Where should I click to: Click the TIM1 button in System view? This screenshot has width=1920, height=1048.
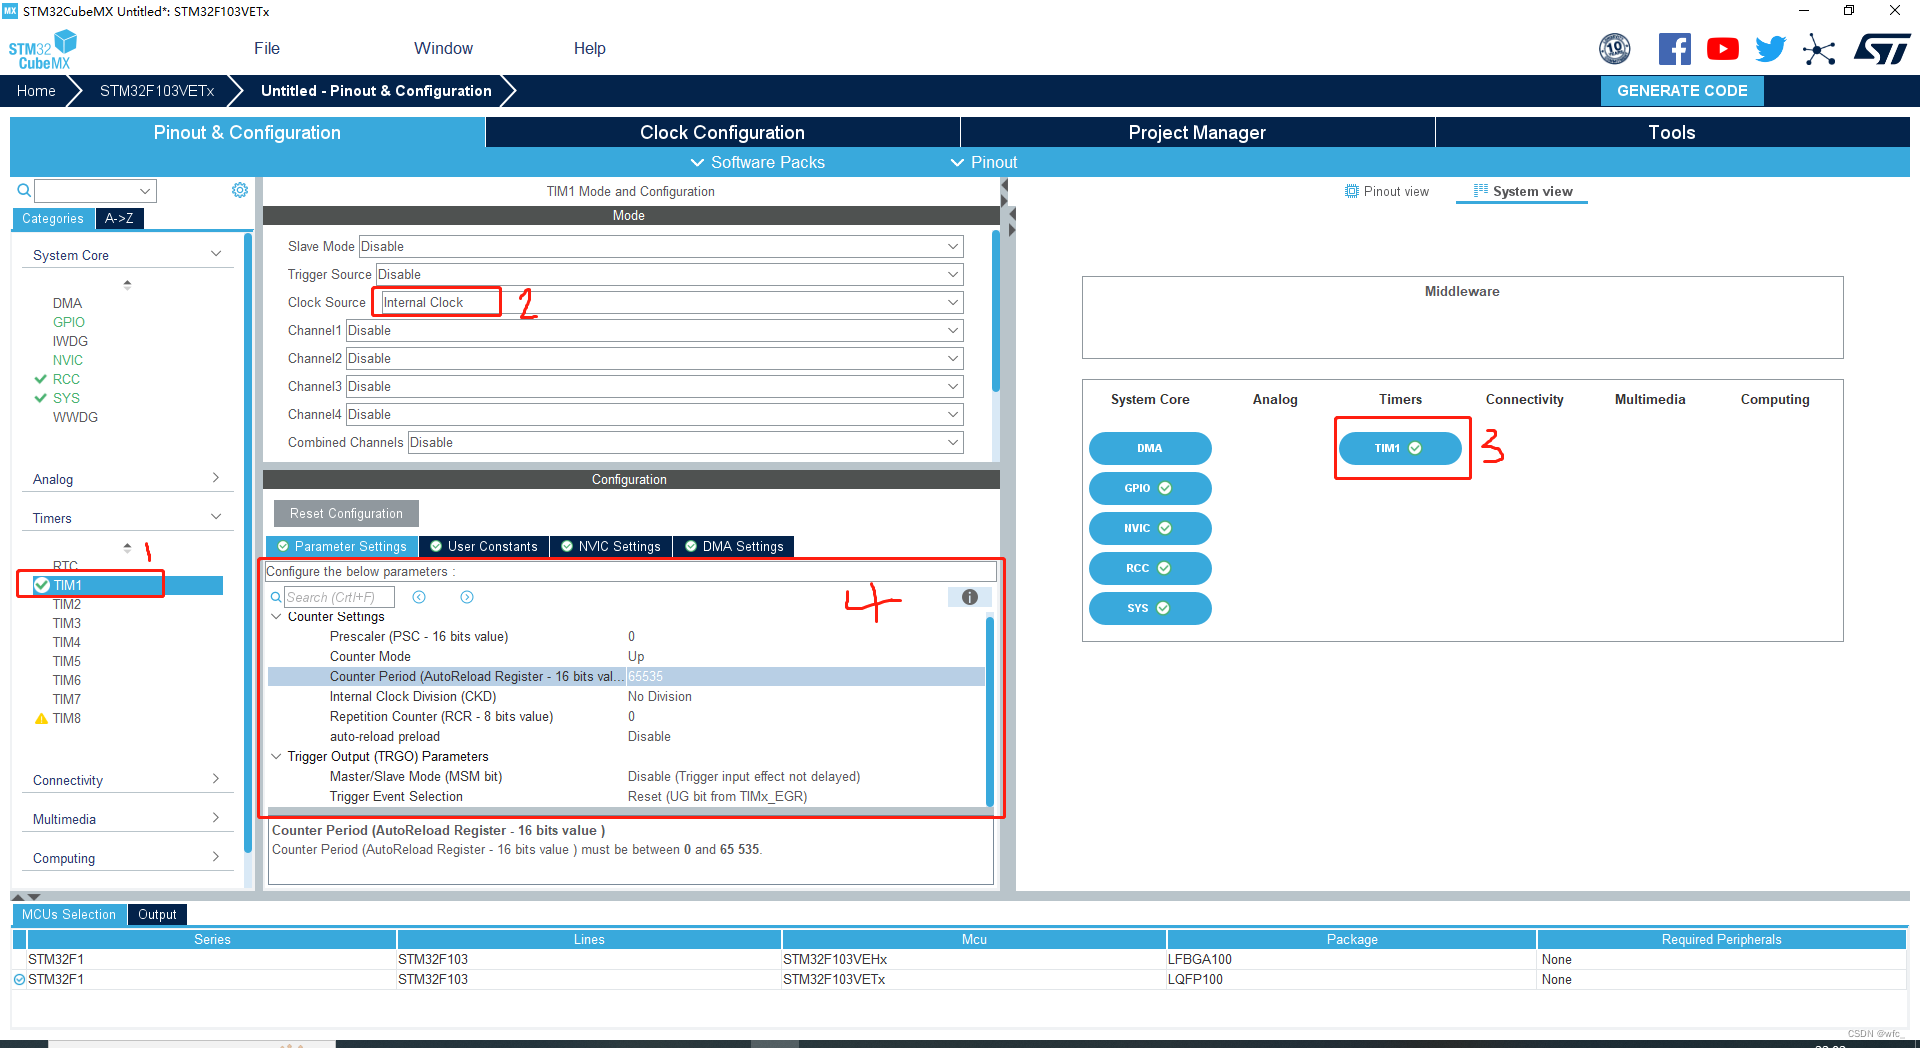click(x=1400, y=448)
